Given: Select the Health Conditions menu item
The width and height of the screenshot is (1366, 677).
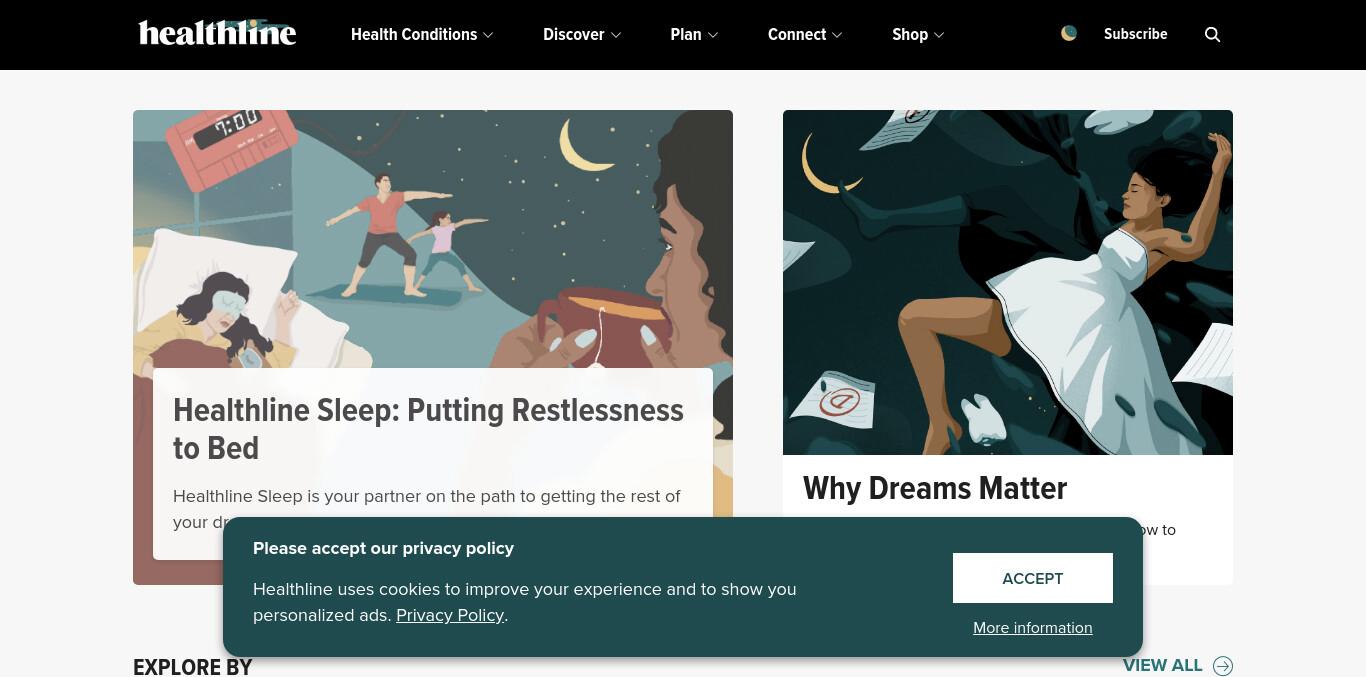Looking at the screenshot, I should [414, 34].
